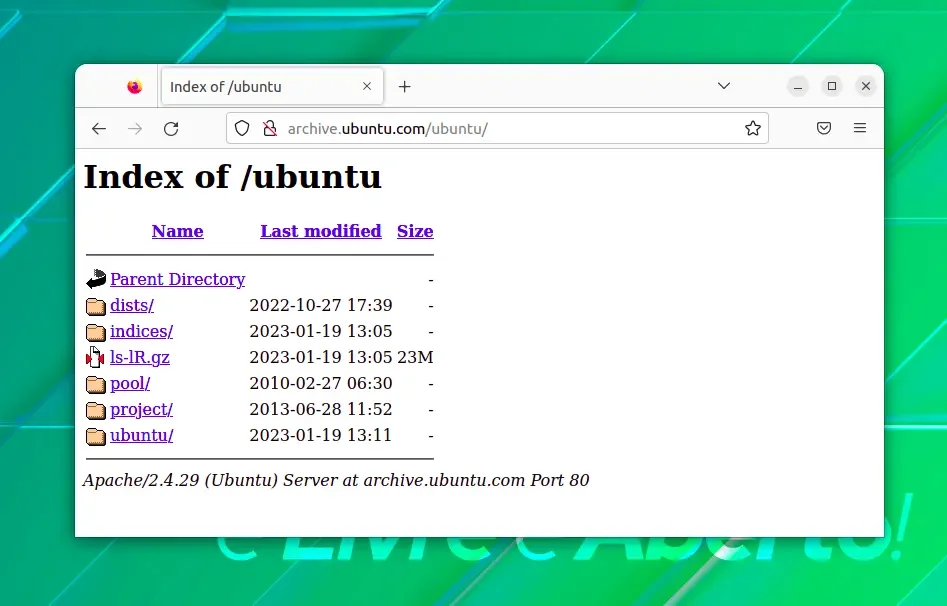Image resolution: width=947 pixels, height=606 pixels.
Task: Click the Index of /ubuntu heading
Action: [x=233, y=177]
